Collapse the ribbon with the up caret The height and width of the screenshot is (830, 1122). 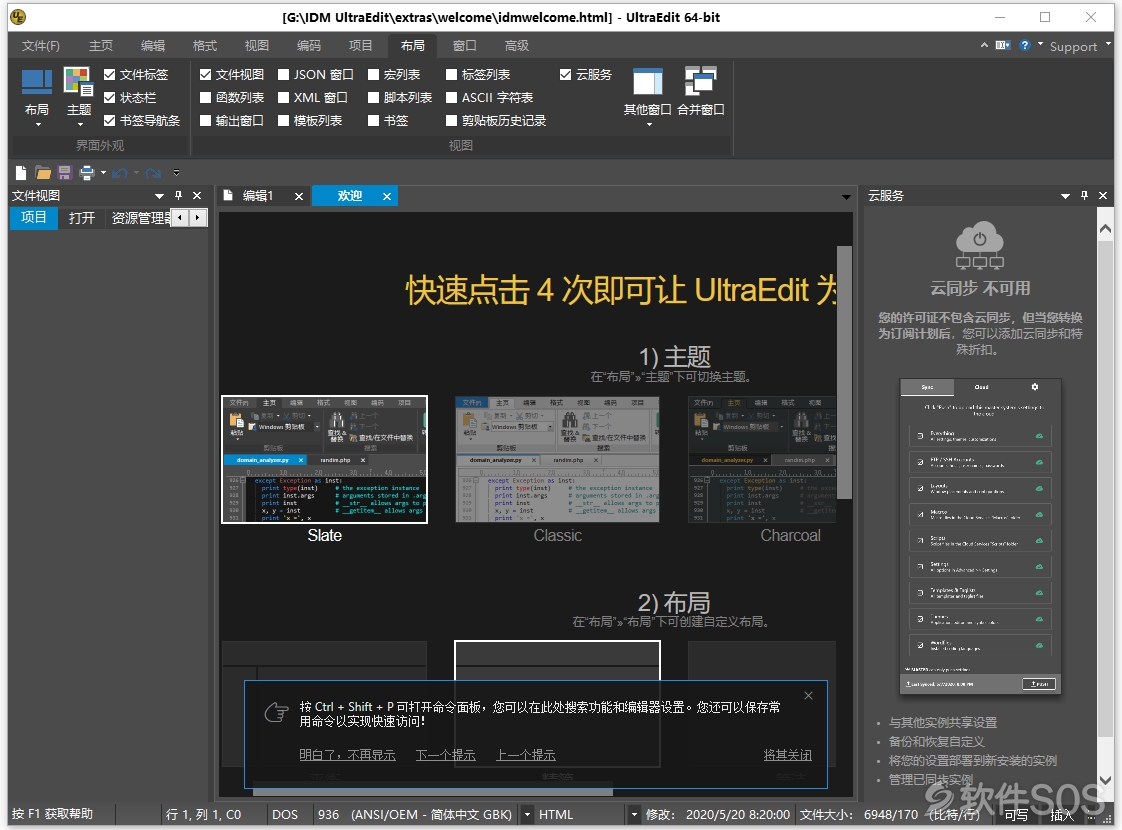tap(985, 45)
